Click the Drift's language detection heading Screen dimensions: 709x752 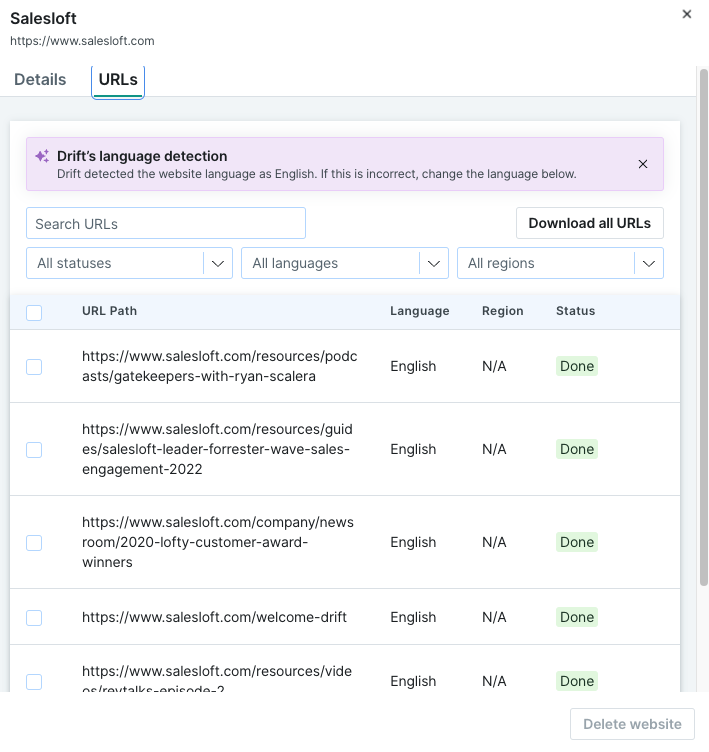tap(142, 156)
